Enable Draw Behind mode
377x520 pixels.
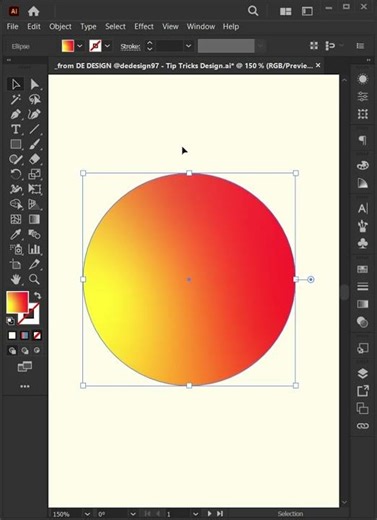click(x=25, y=350)
